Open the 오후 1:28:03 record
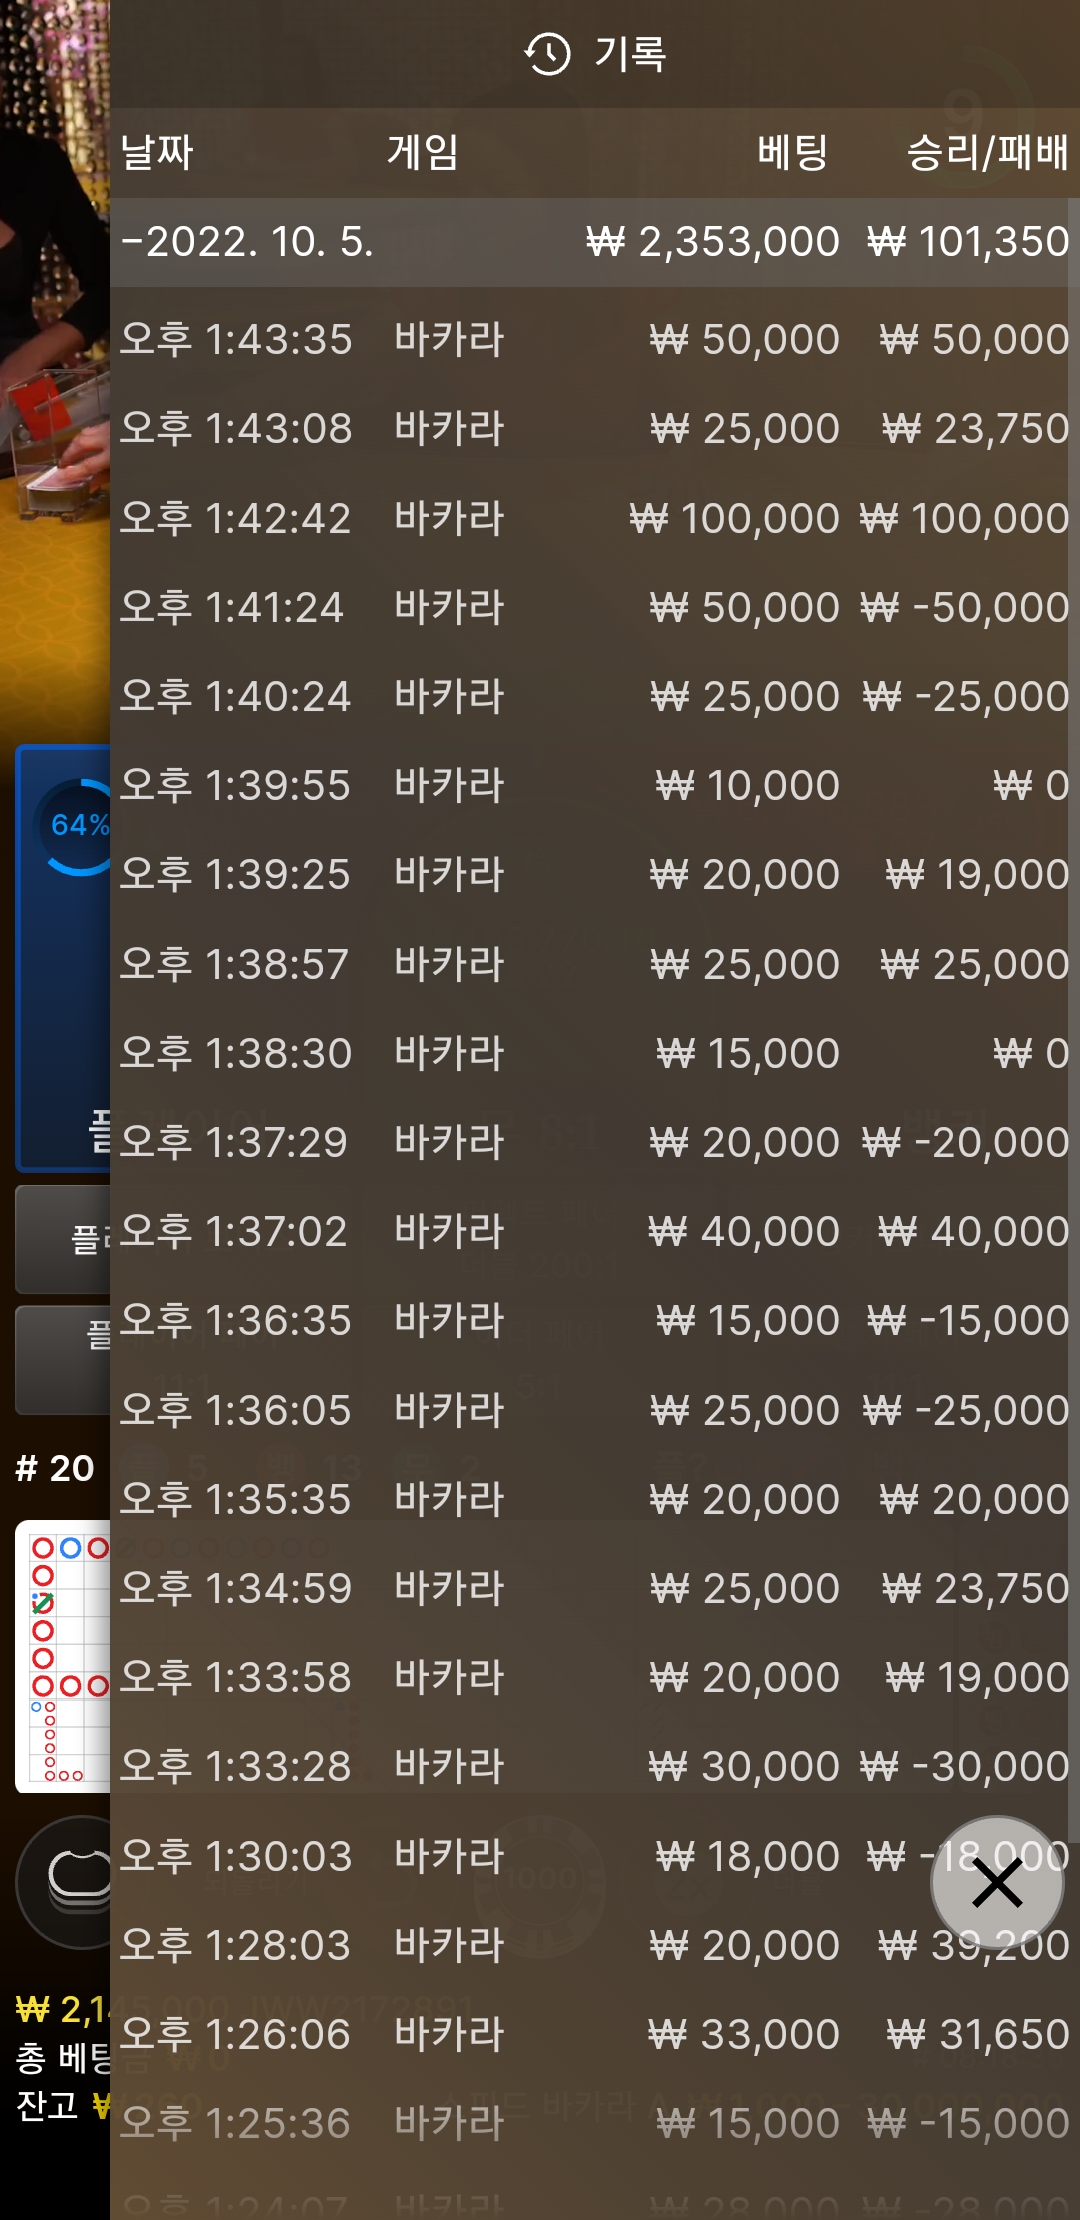This screenshot has width=1080, height=2220. pos(595,1945)
